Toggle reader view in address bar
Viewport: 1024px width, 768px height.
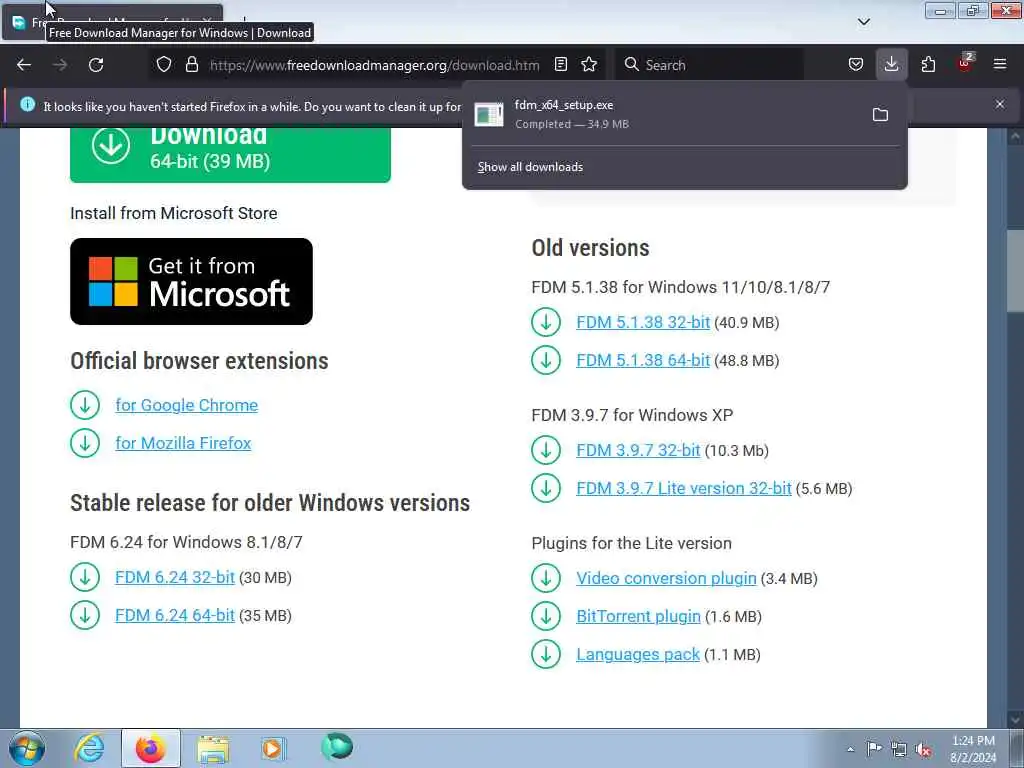[x=560, y=65]
